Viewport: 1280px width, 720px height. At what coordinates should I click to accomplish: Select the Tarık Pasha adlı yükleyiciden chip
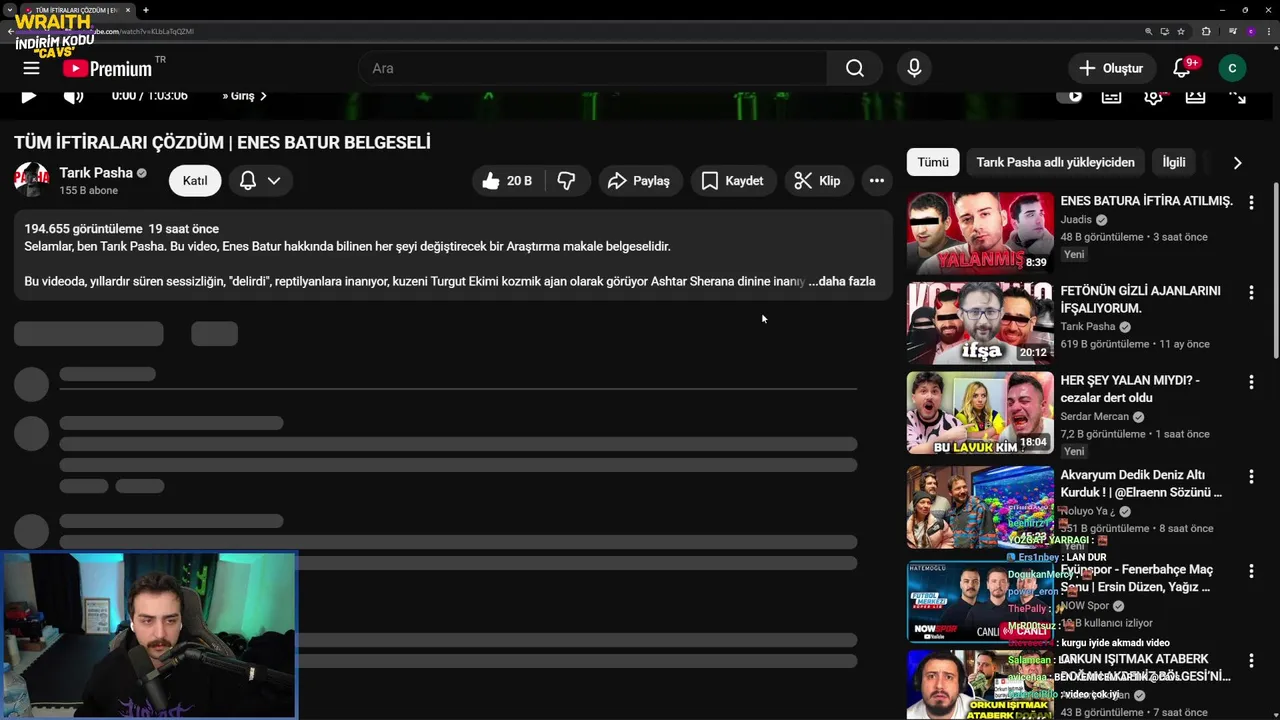pyautogui.click(x=1055, y=162)
